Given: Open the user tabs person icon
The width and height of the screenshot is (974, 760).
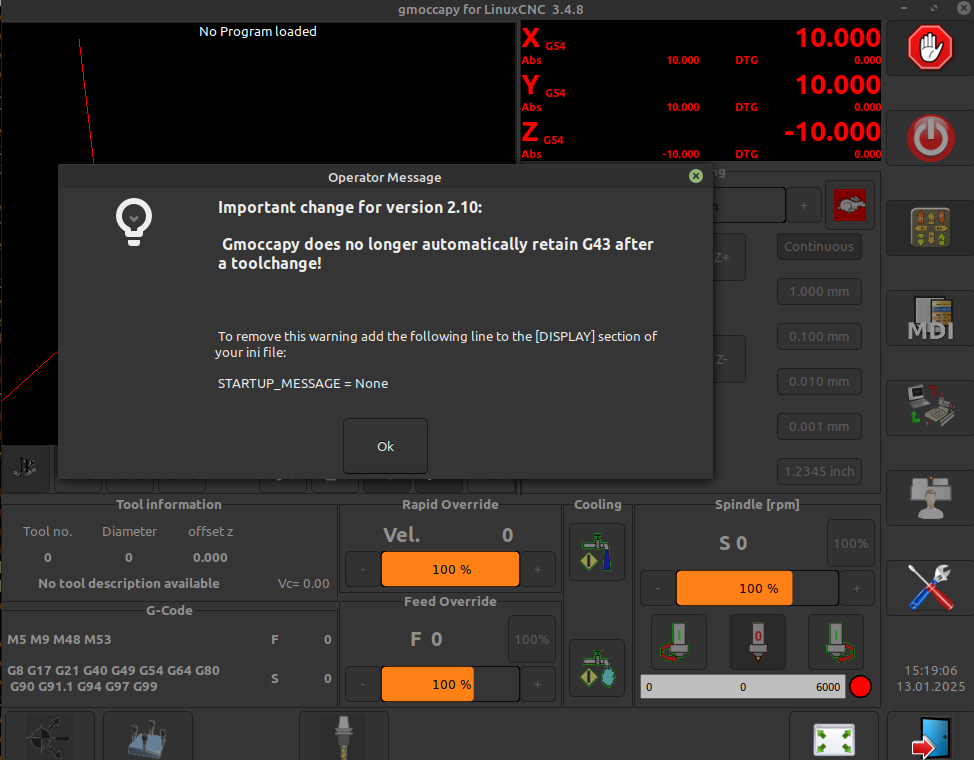Looking at the screenshot, I should click(930, 498).
